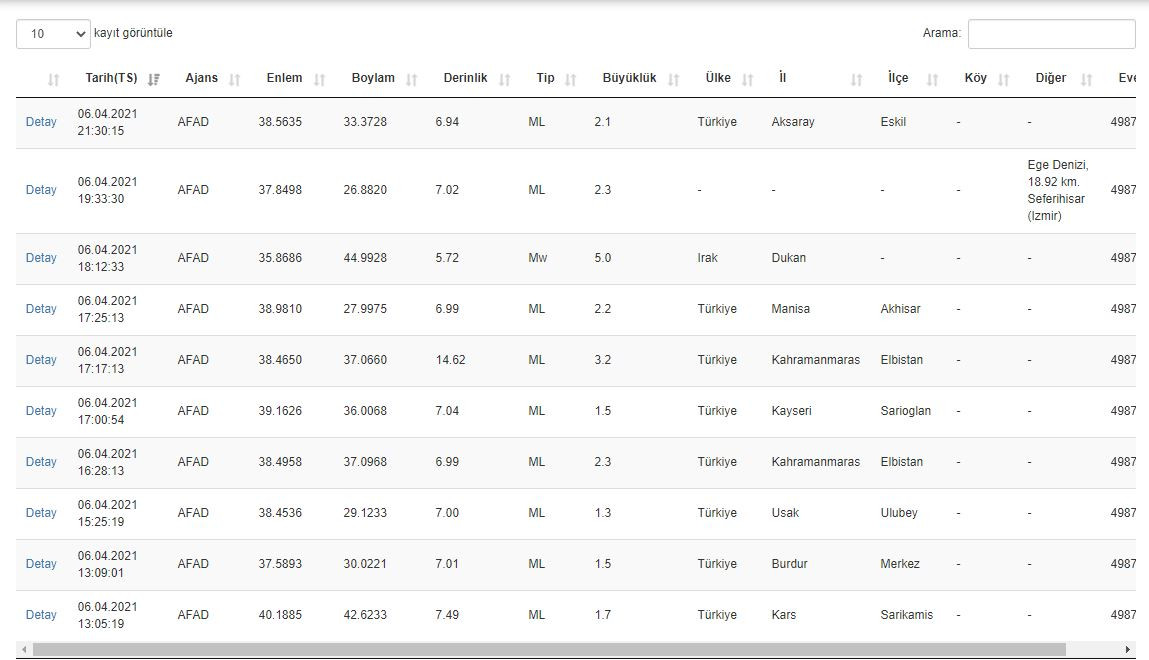The height and width of the screenshot is (660, 1149).
Task: Click sort icon beside Diğer header
Action: click(x=1087, y=79)
